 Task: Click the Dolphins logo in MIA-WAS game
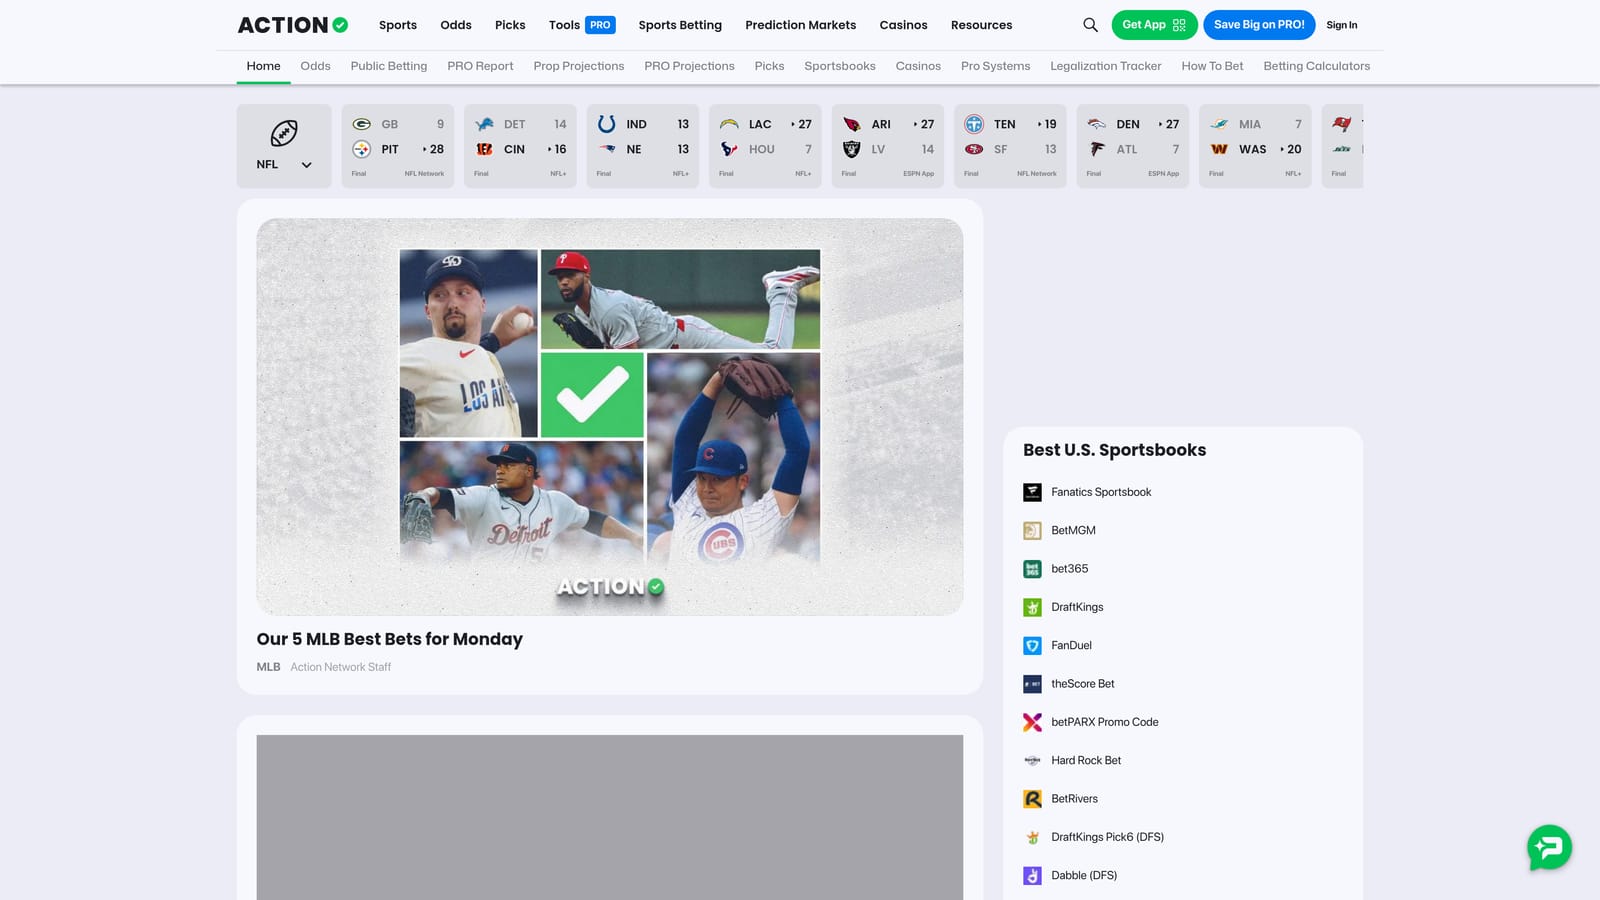click(x=1219, y=124)
